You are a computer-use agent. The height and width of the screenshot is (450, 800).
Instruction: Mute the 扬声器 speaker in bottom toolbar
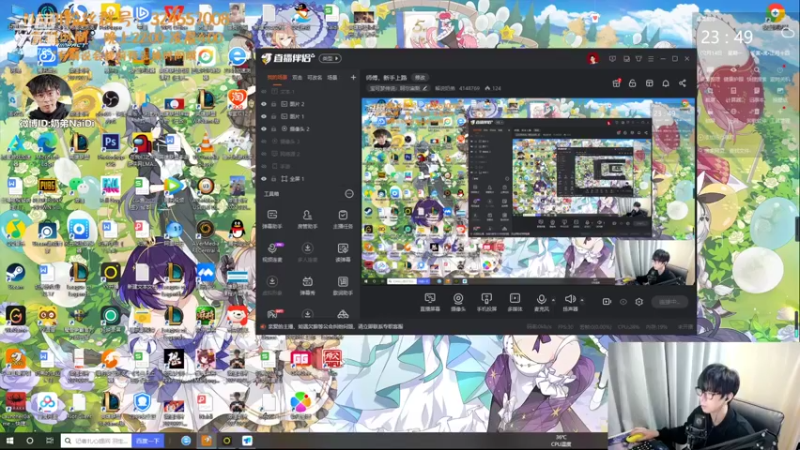570,302
